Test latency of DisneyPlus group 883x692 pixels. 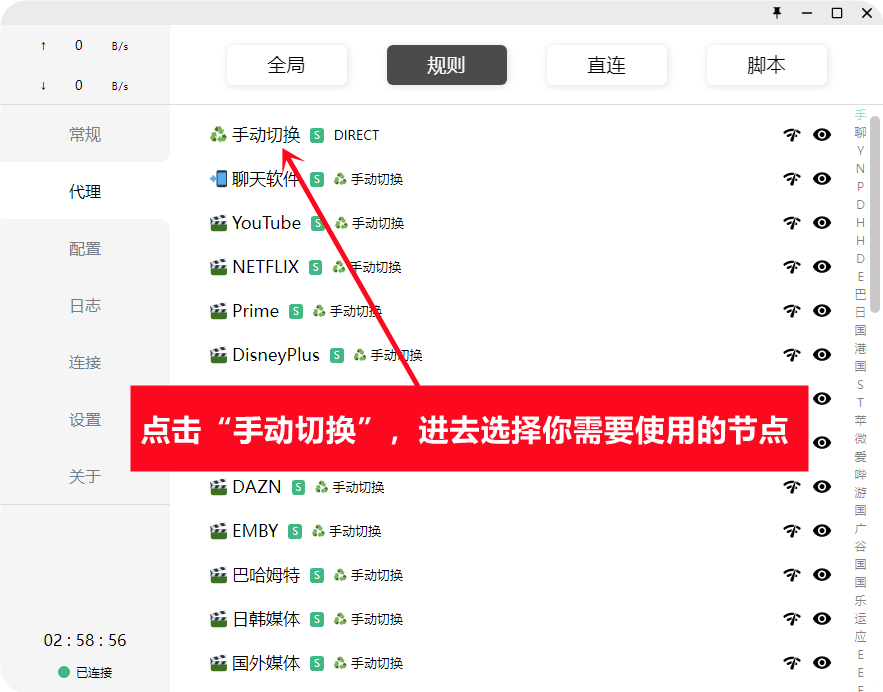tap(792, 355)
